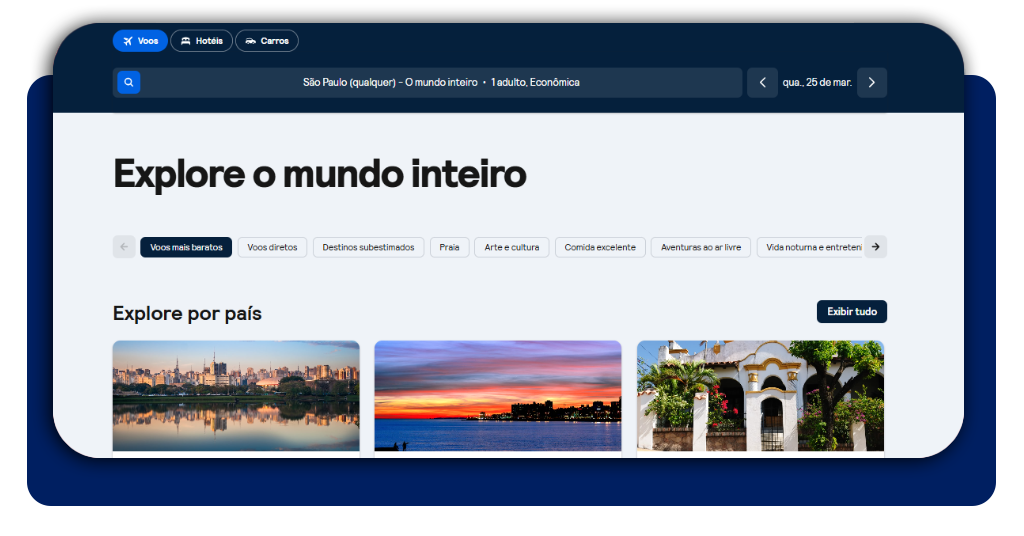
Task: Open the city skyline lake country card
Action: tap(236, 396)
